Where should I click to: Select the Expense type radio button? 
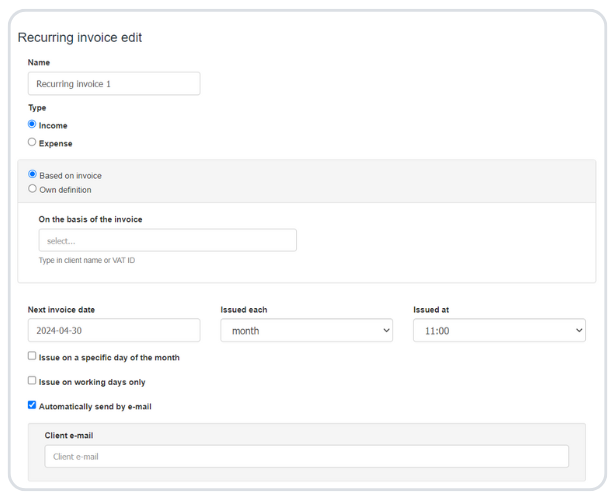[x=32, y=143]
